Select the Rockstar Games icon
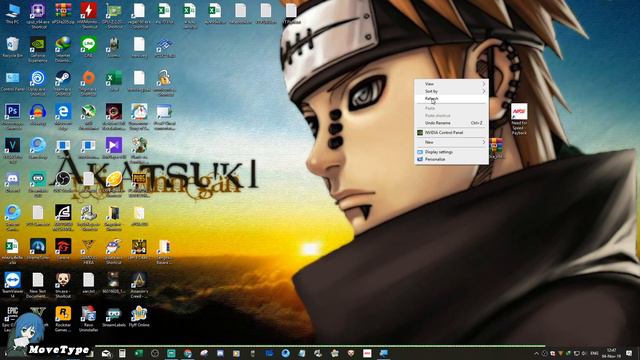 (63, 318)
